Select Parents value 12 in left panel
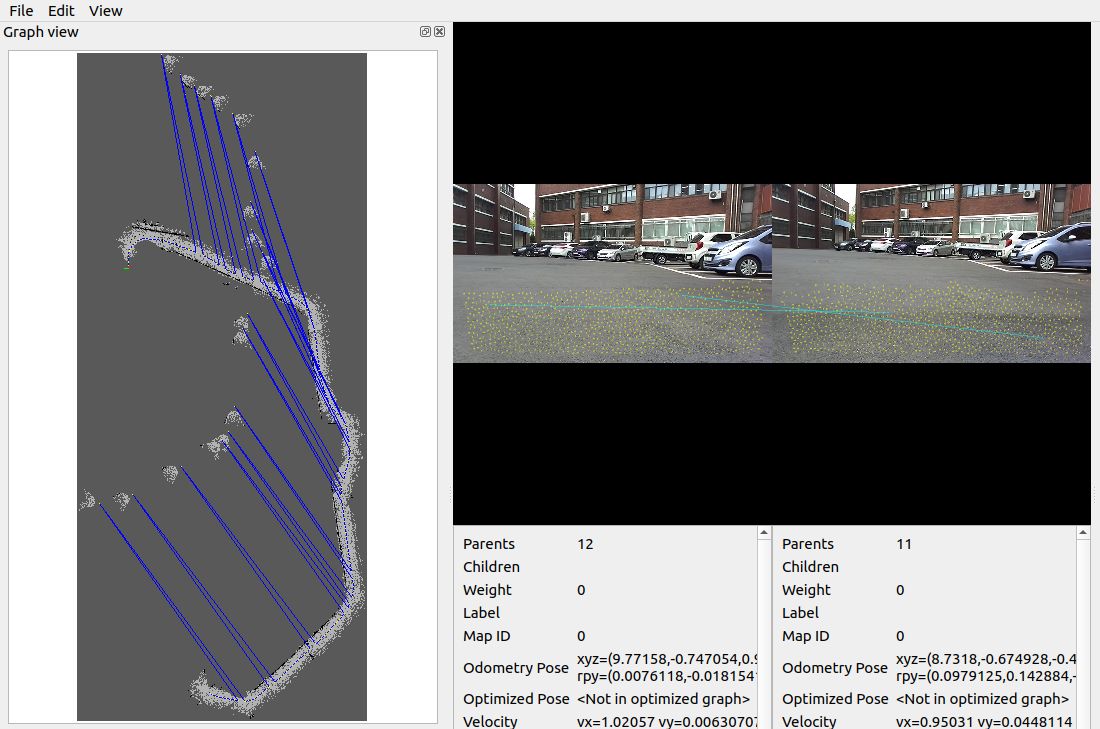 coord(585,544)
